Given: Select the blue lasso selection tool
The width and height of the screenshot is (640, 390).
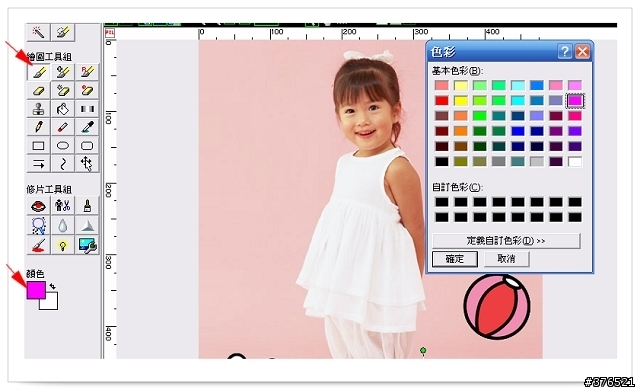Looking at the screenshot, I should pyautogui.click(x=38, y=226).
